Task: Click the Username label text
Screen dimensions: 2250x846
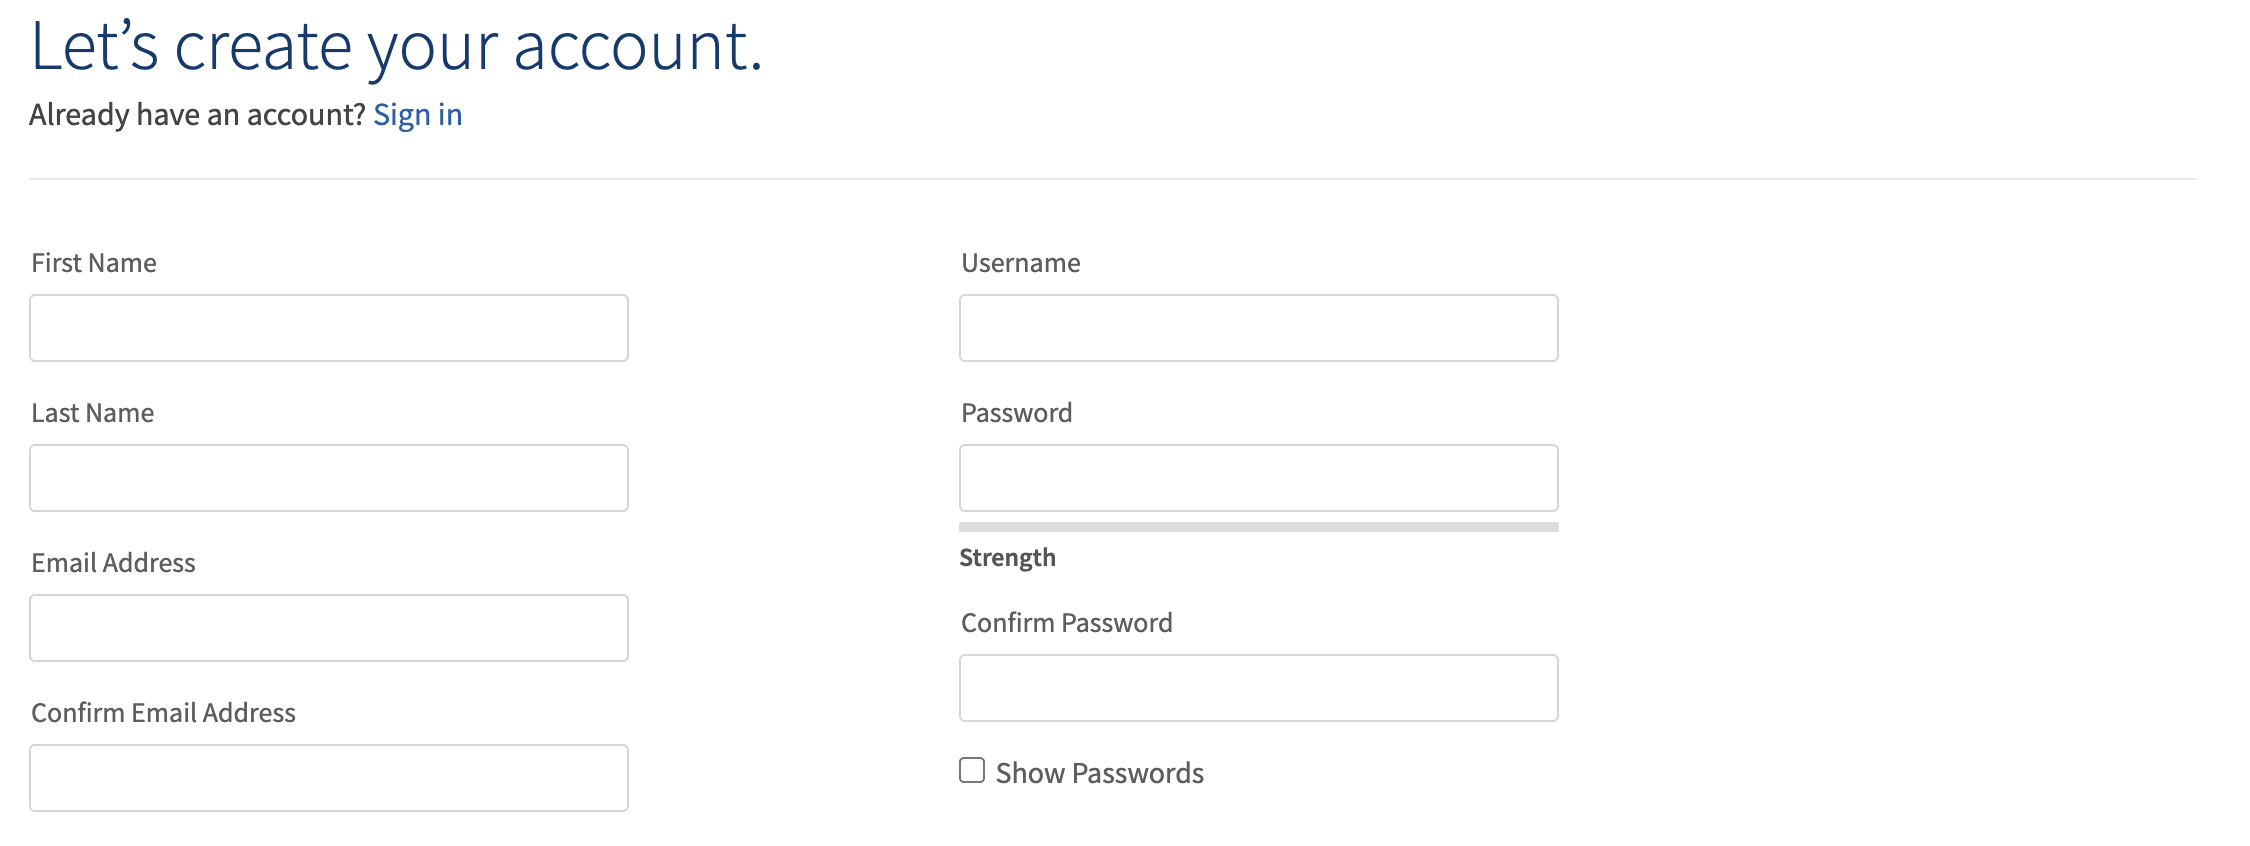Action: click(x=1020, y=263)
